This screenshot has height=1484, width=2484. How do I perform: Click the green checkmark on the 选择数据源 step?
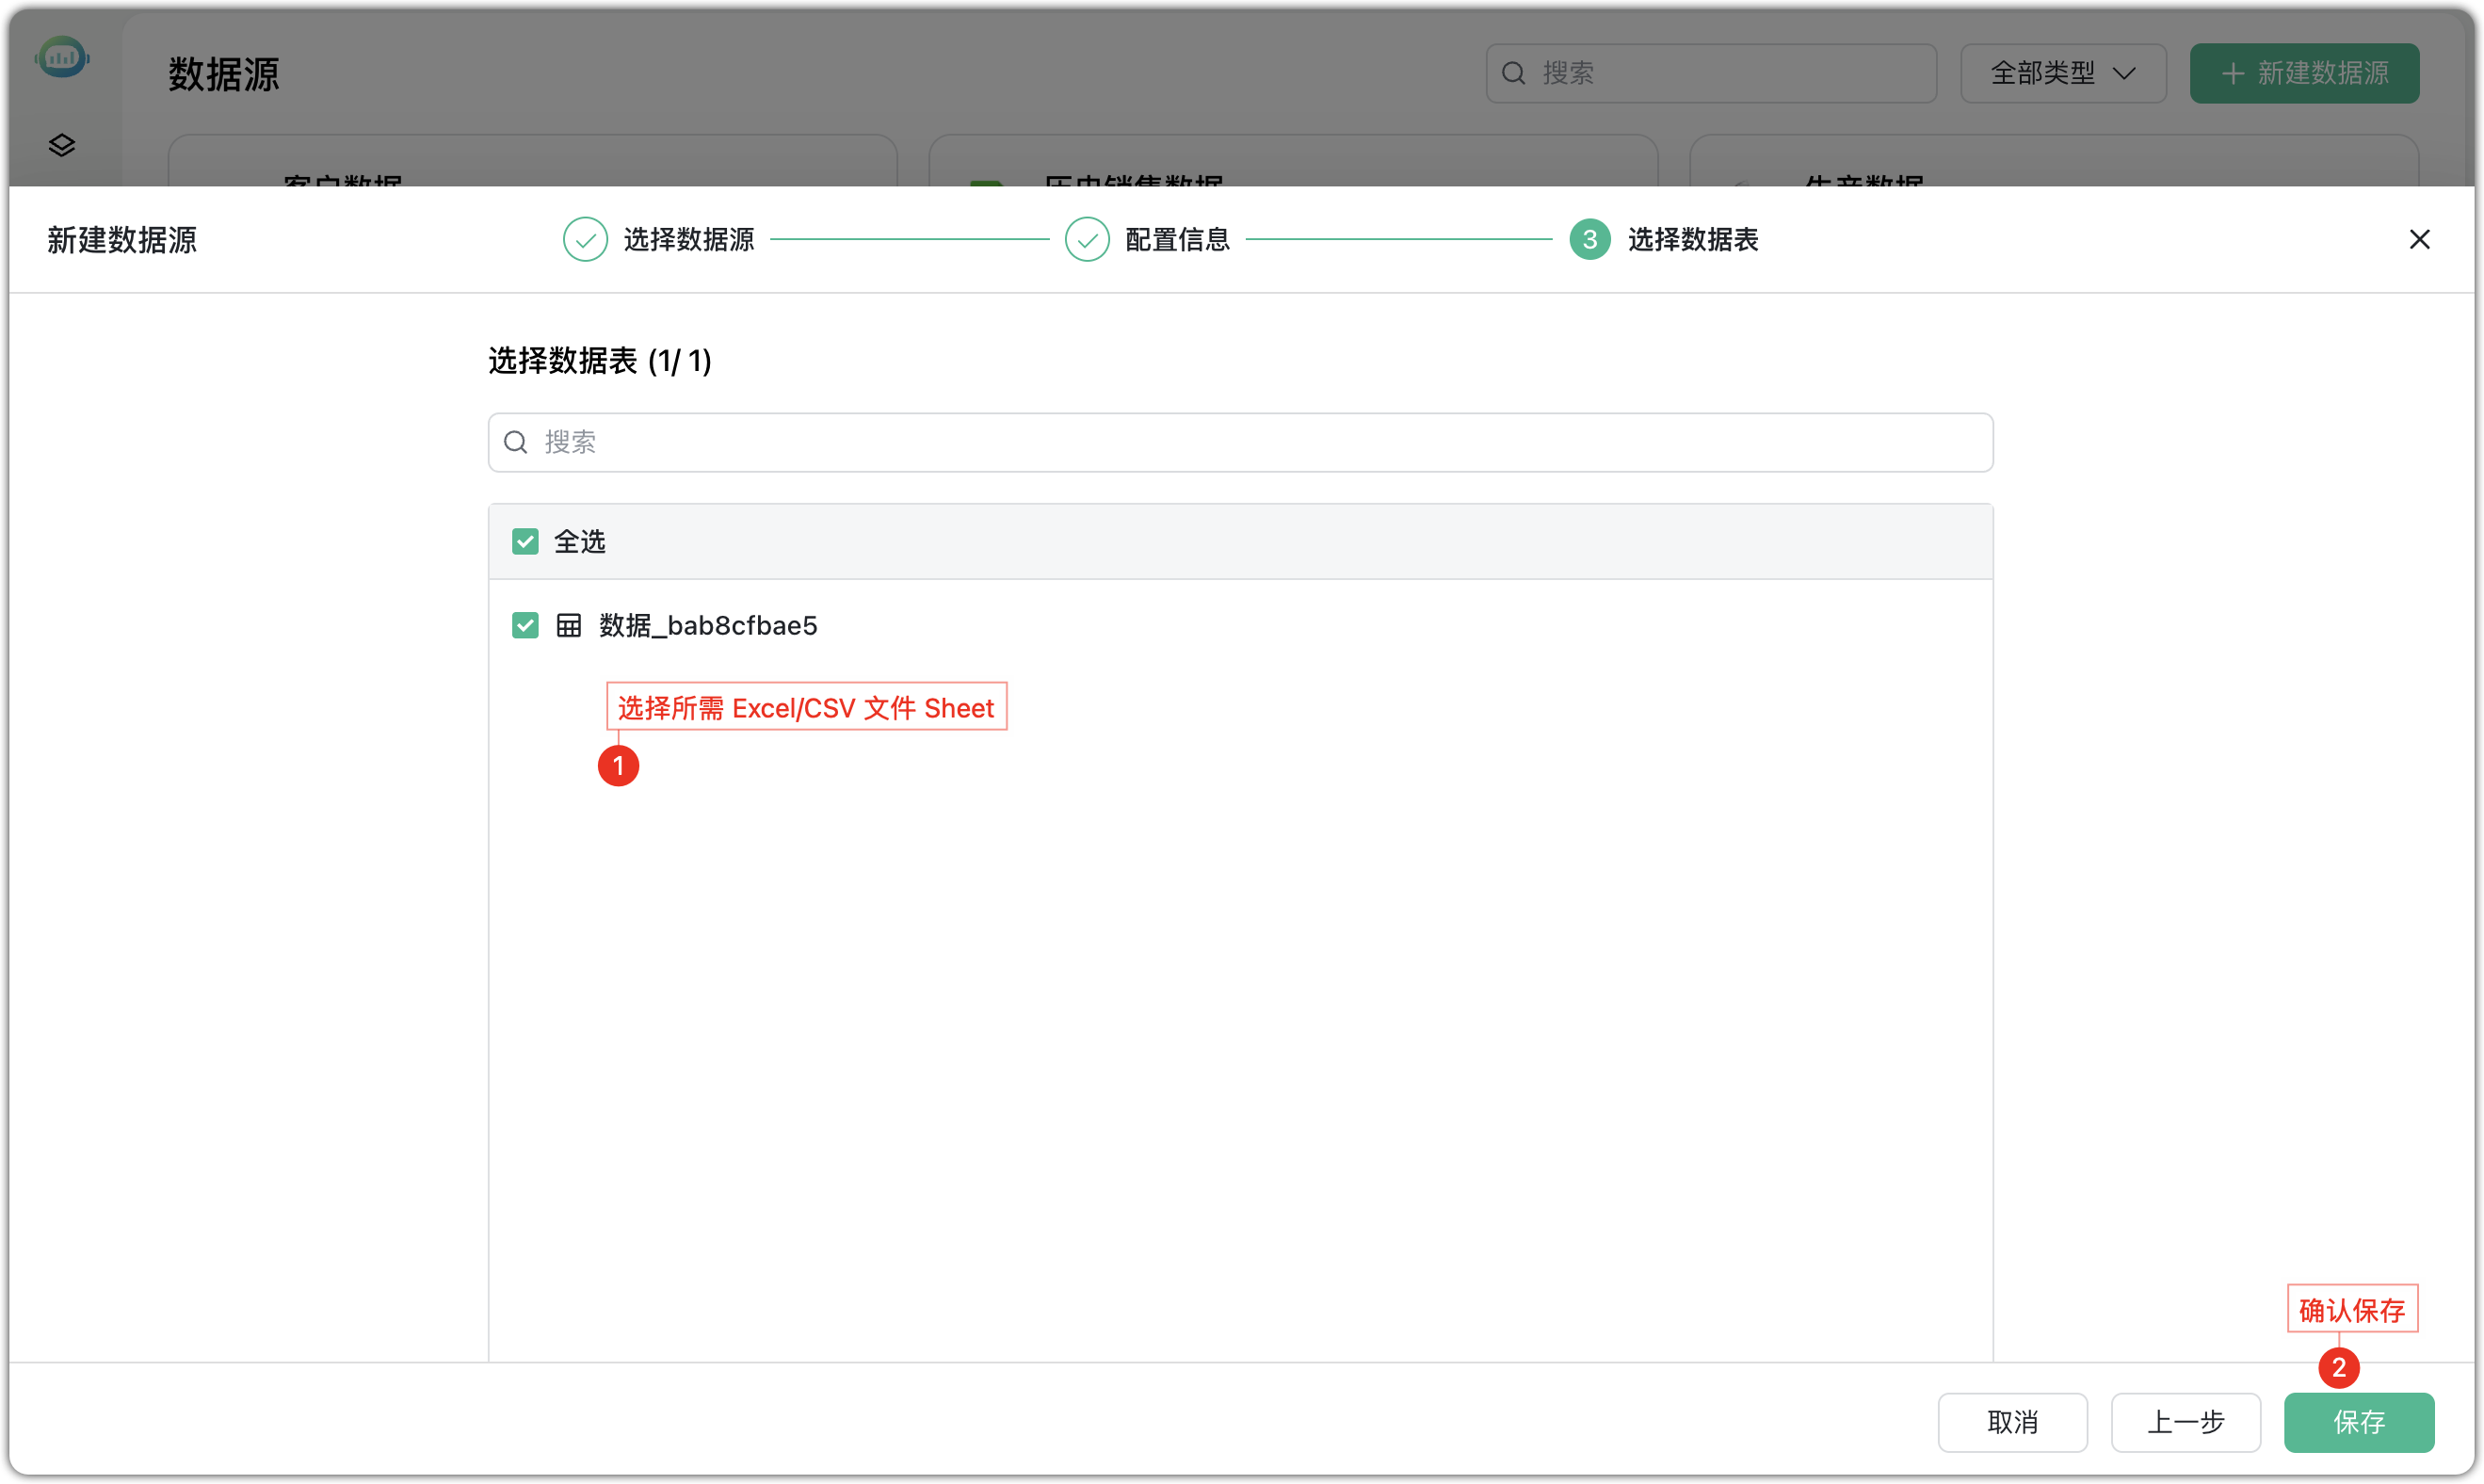585,239
